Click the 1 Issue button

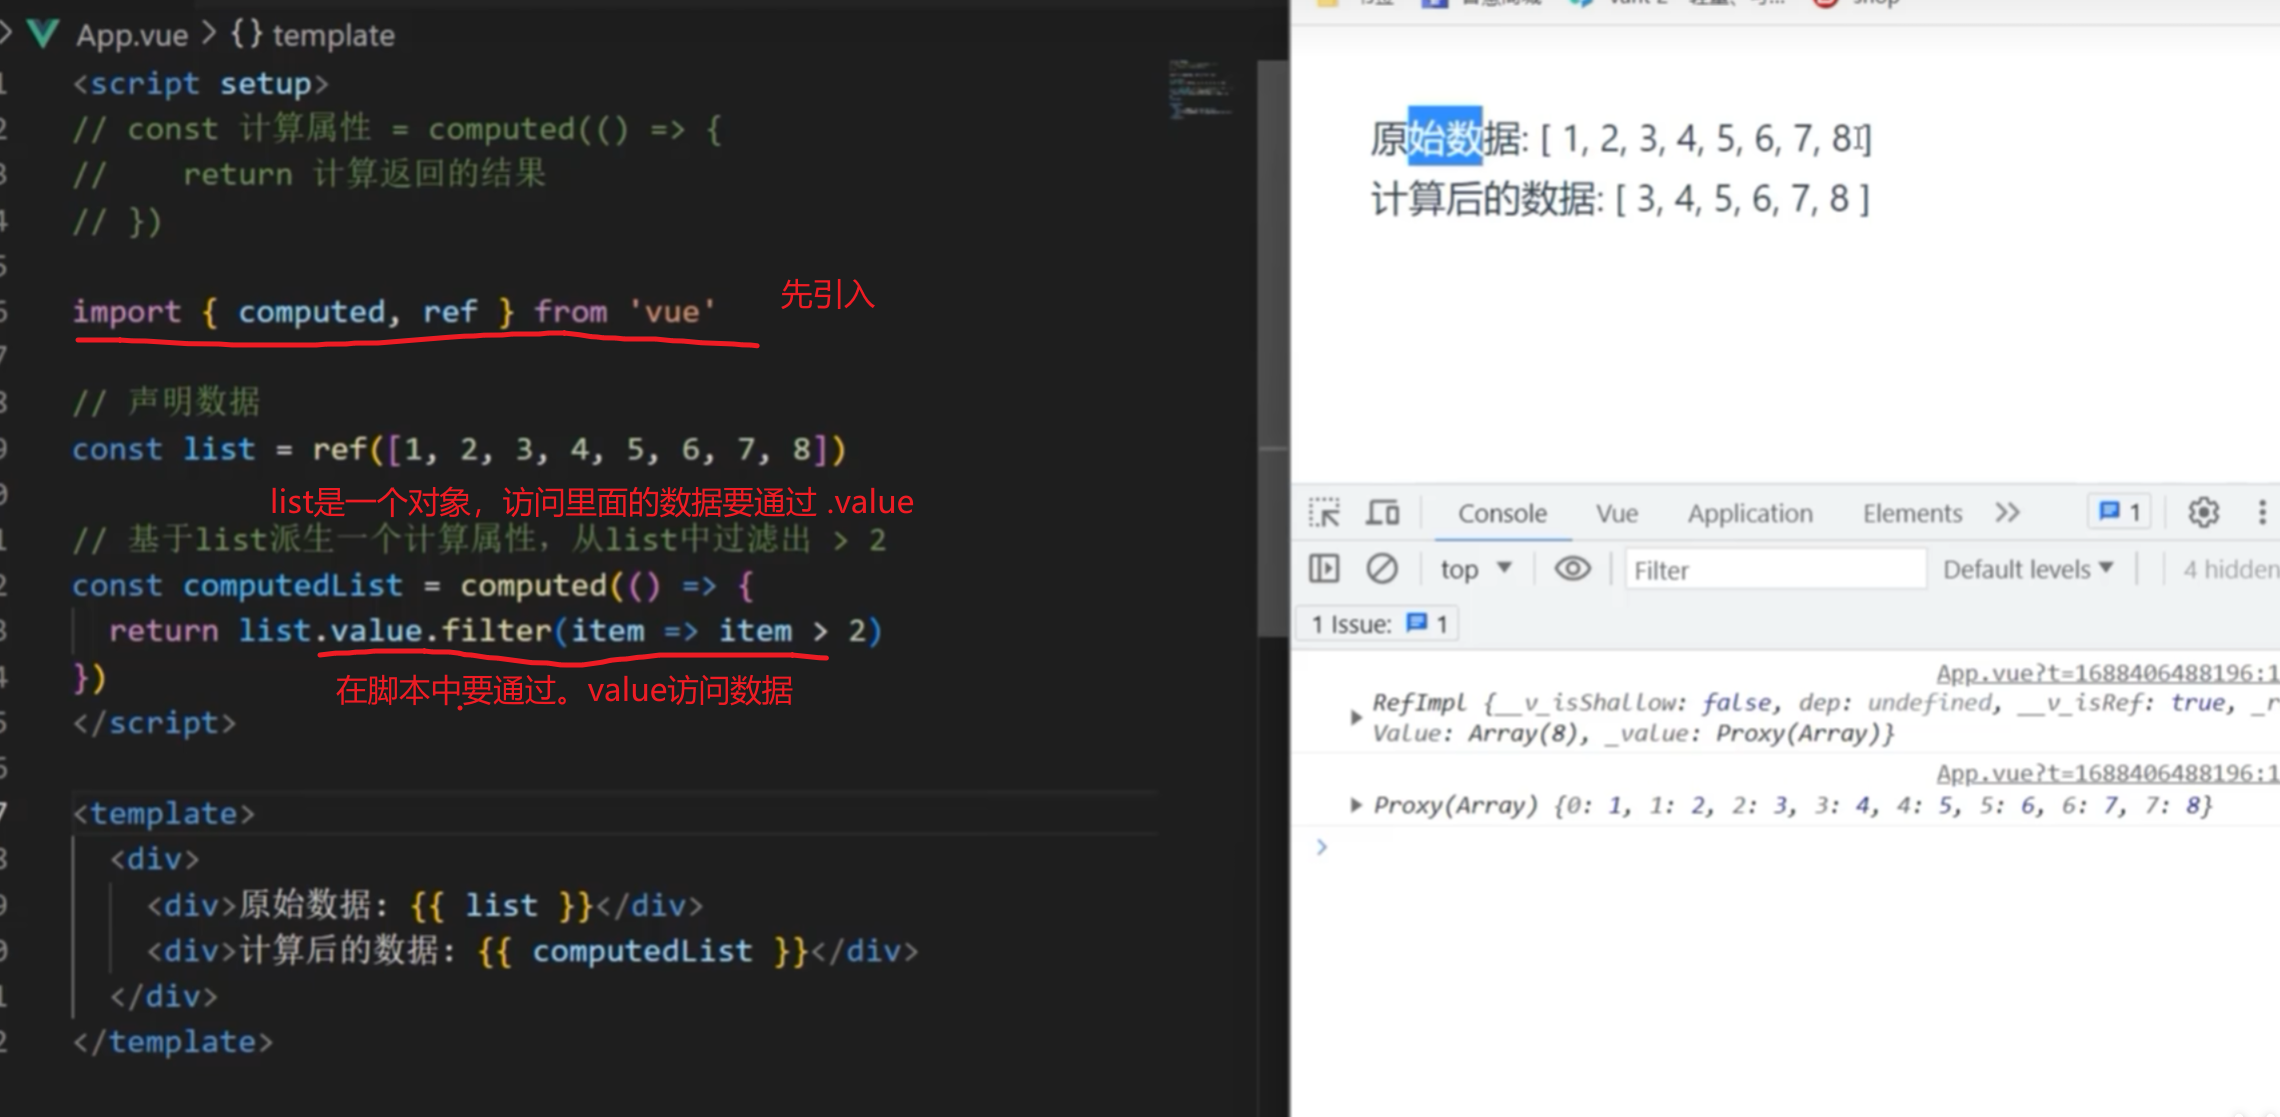coord(1378,624)
